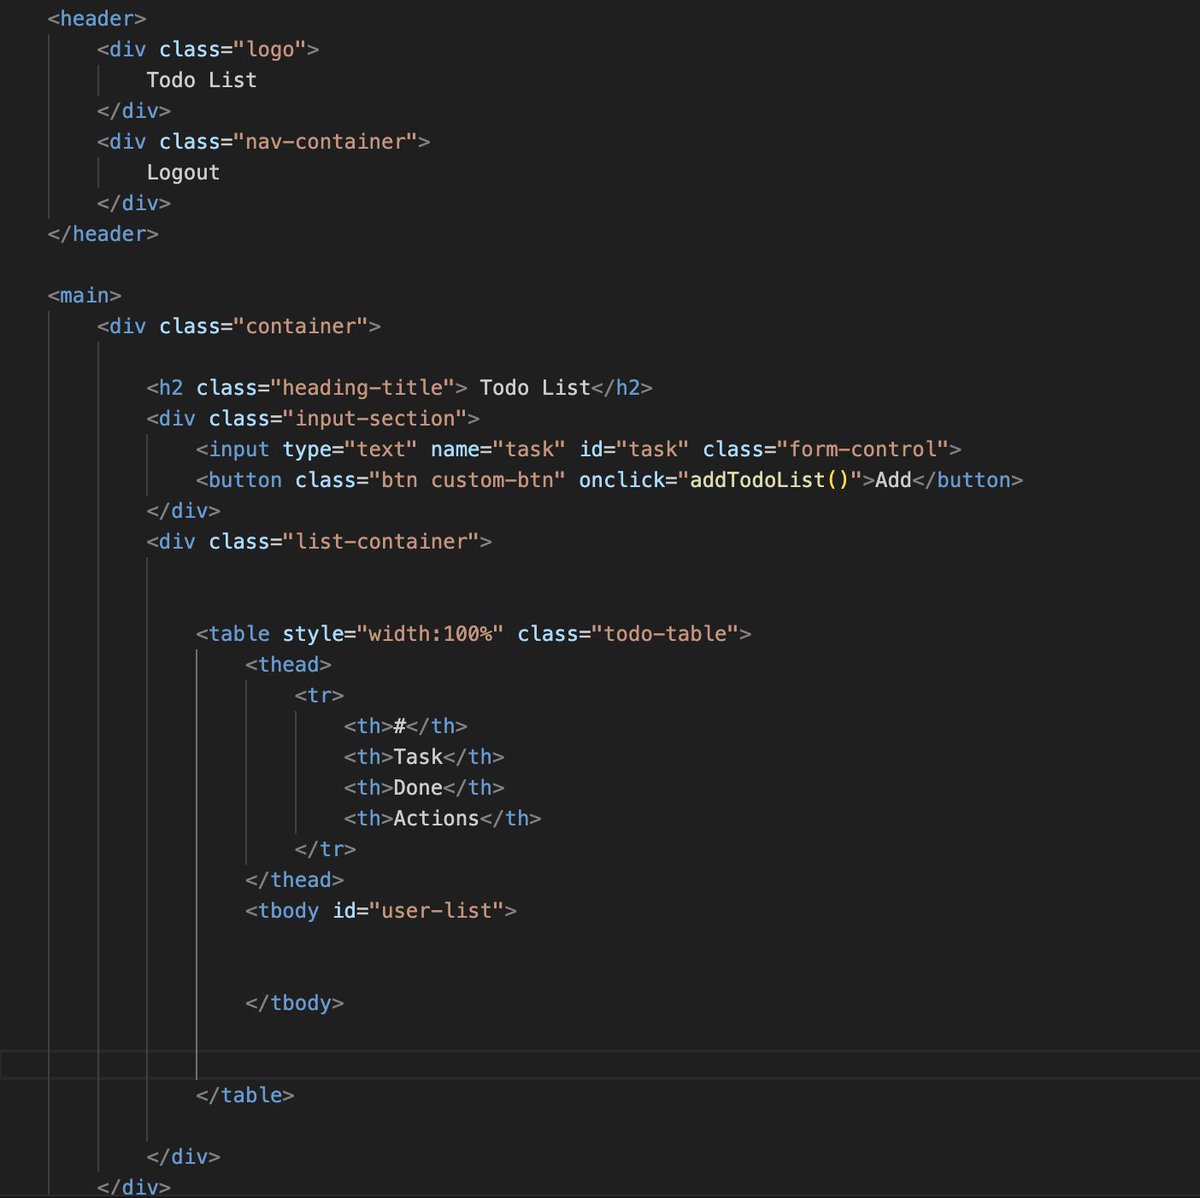Click the Actions table header text
Viewport: 1200px width, 1198px height.
pyautogui.click(x=436, y=818)
